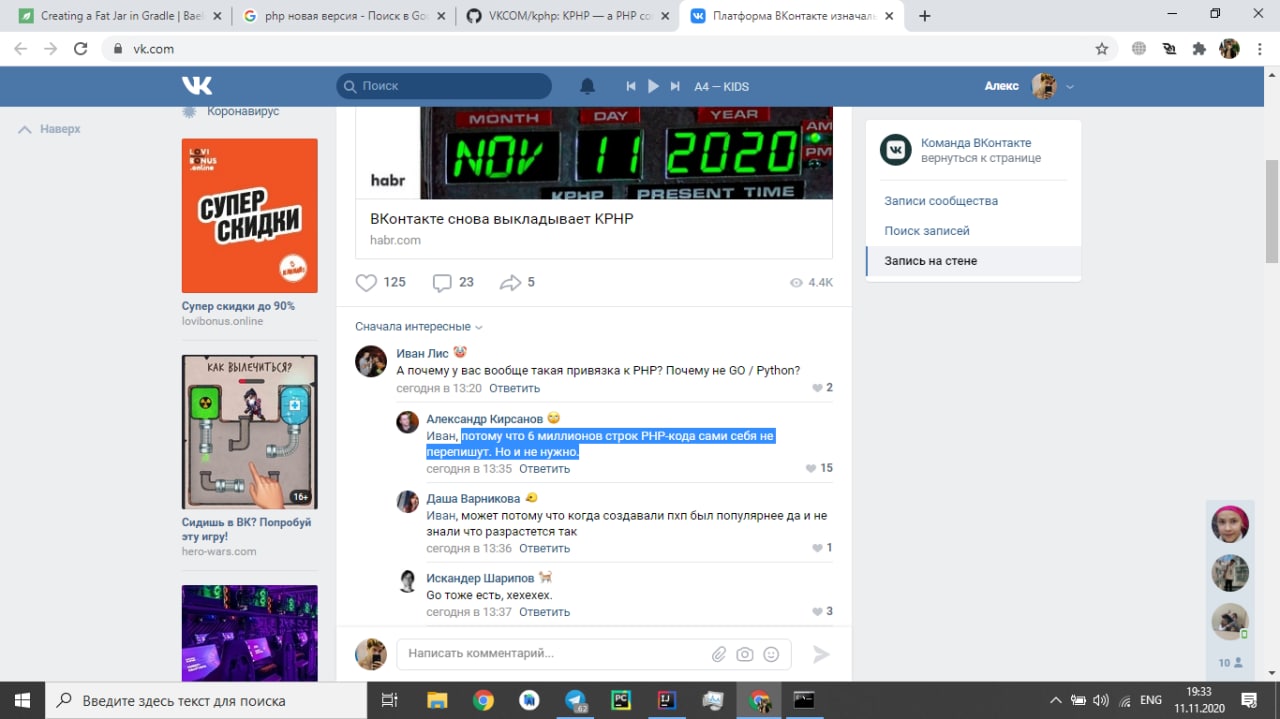Bookmark this page with the star icon
The width and height of the screenshot is (1280, 719).
click(1102, 48)
